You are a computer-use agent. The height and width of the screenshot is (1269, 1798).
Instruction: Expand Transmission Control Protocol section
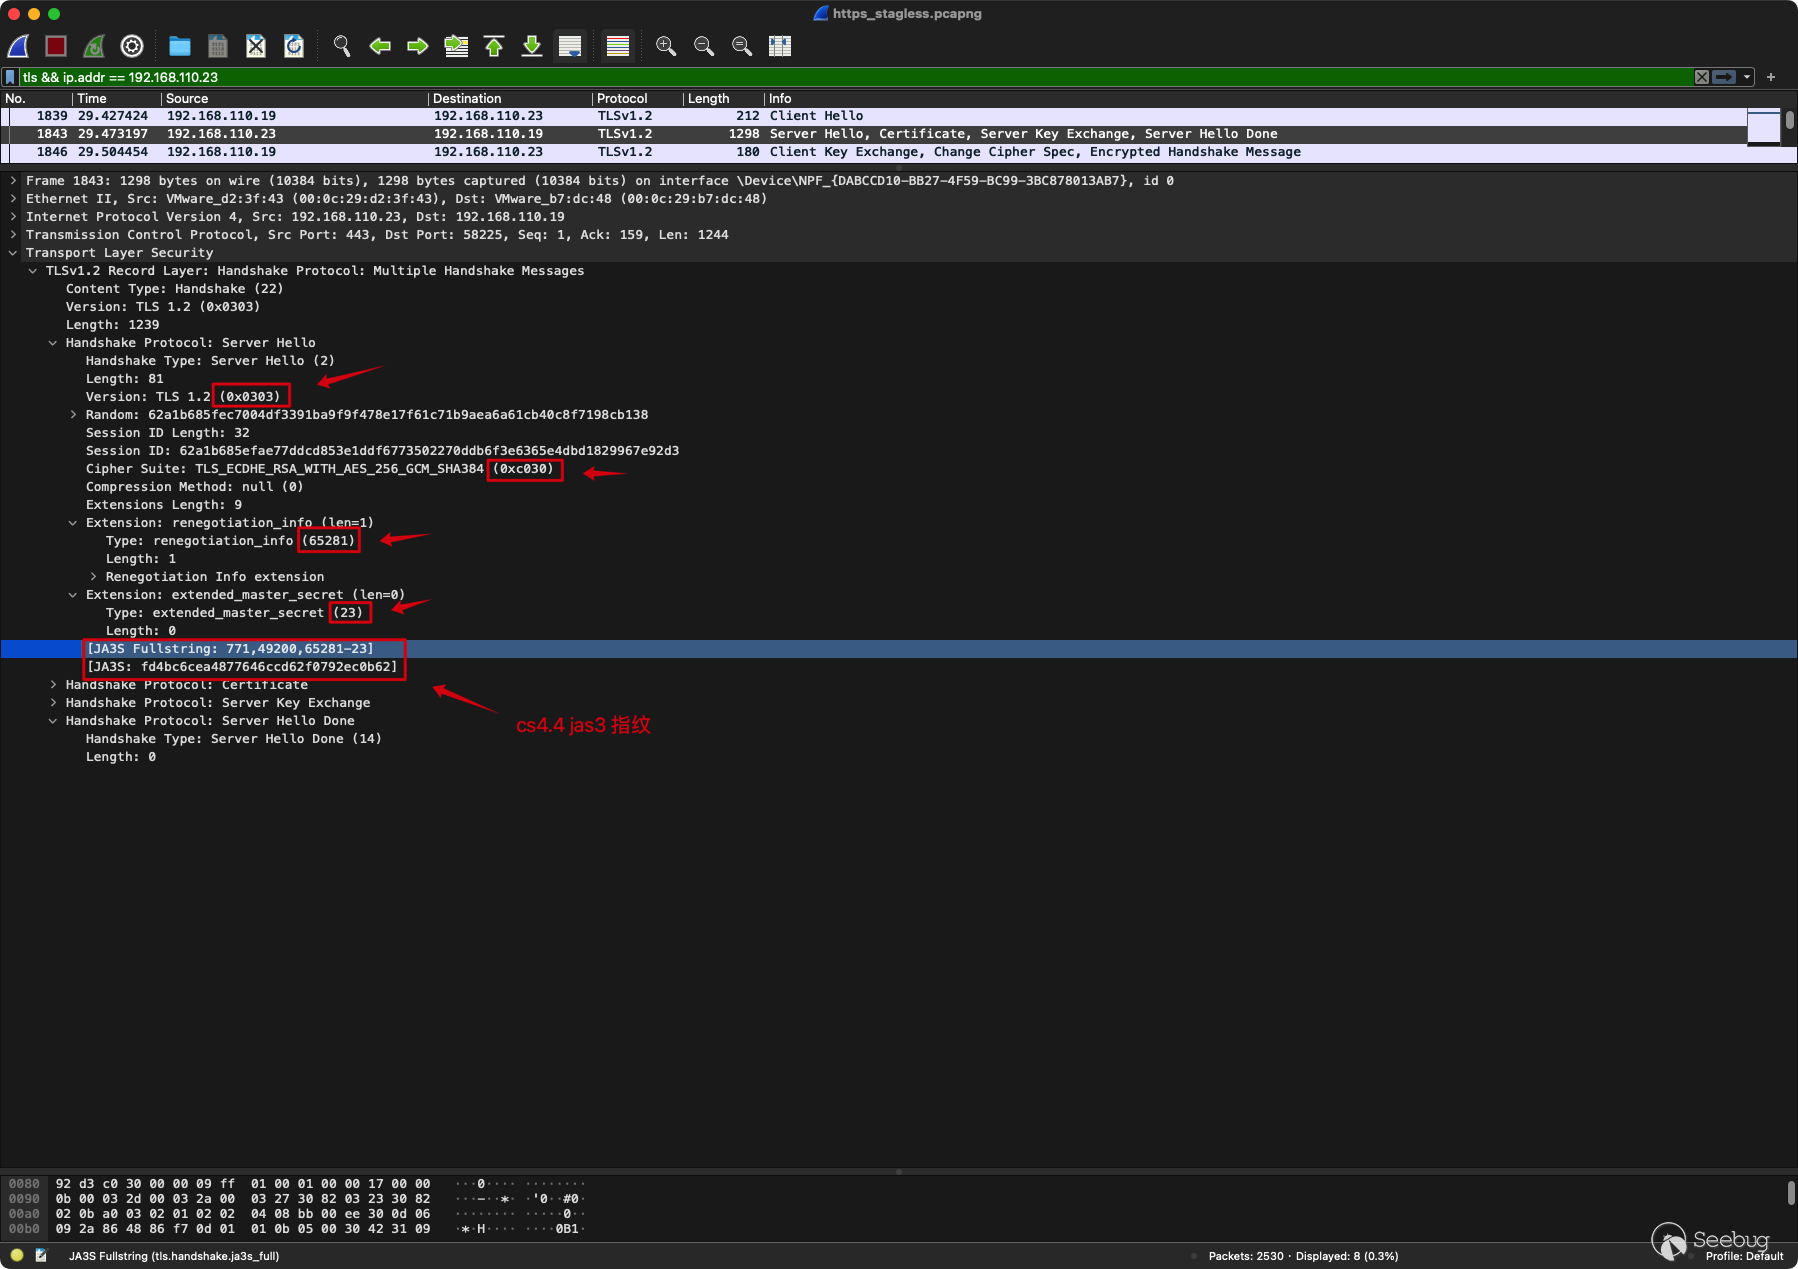point(13,235)
